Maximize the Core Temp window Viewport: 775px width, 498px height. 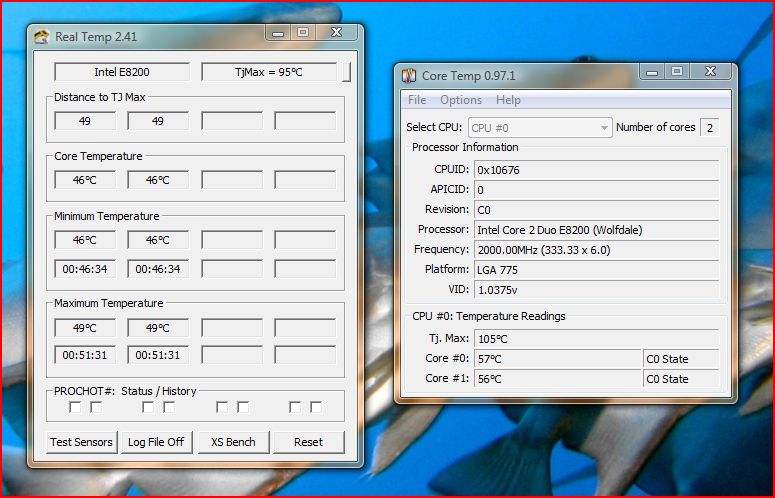pos(677,72)
